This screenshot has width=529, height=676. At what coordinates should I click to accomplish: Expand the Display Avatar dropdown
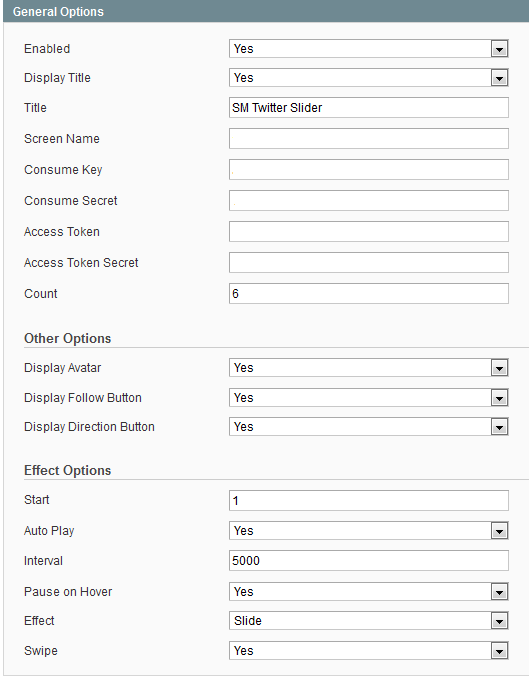tap(369, 368)
